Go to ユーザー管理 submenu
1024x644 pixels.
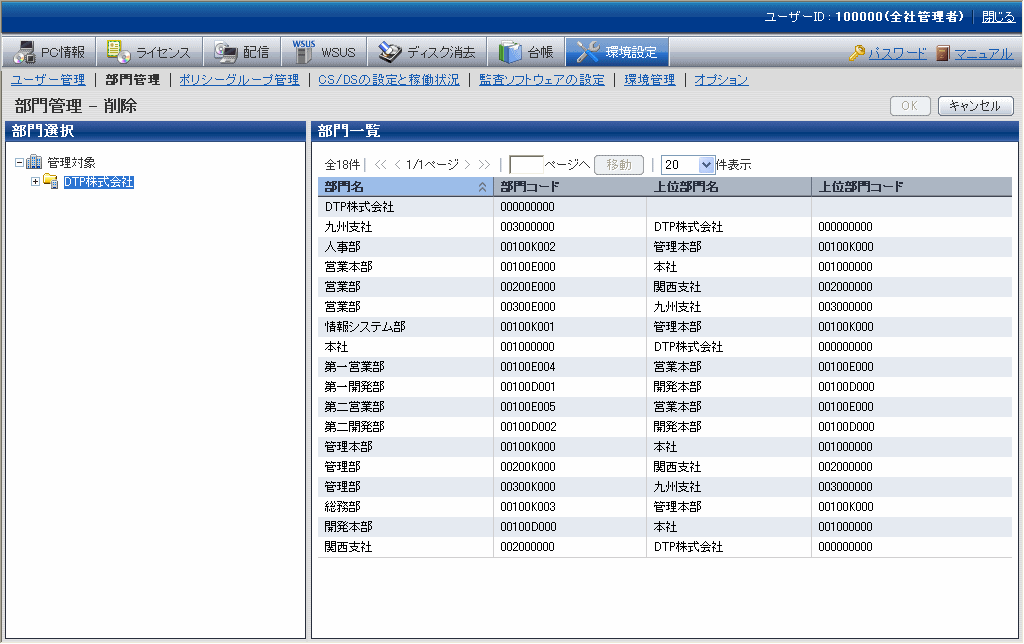[48, 80]
